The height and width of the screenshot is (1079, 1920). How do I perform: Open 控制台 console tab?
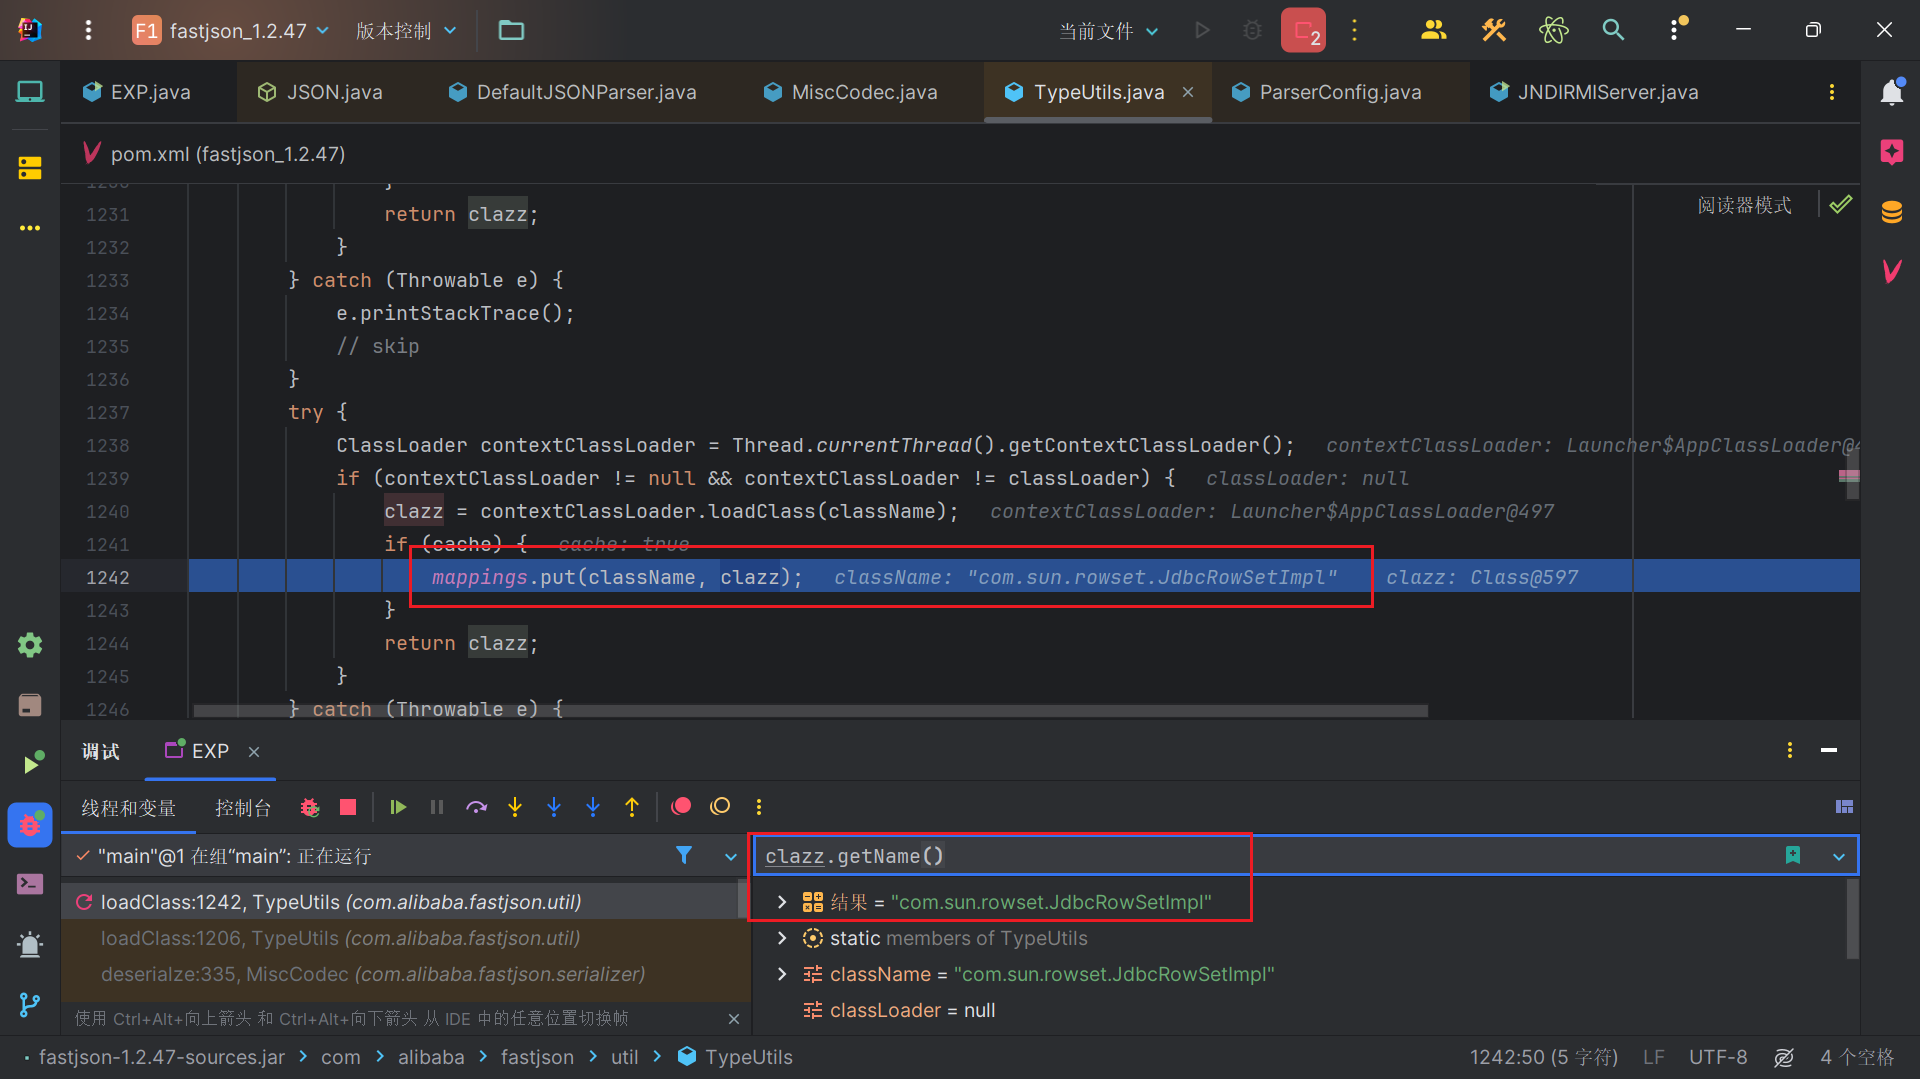pyautogui.click(x=243, y=807)
